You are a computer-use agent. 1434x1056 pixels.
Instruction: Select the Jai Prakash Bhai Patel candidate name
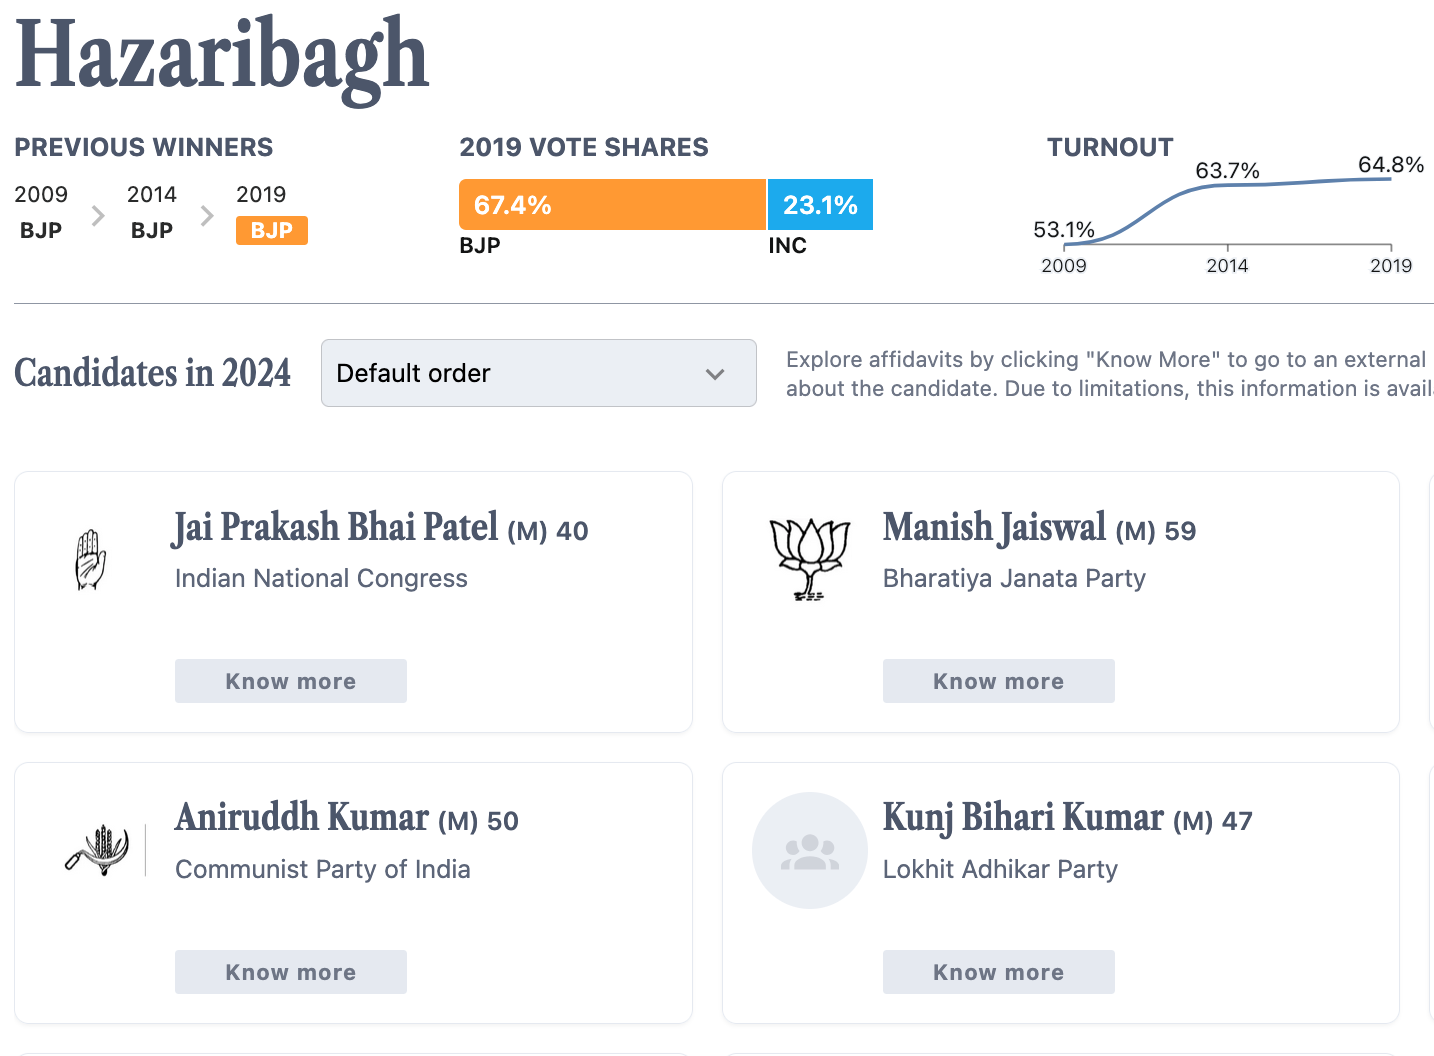point(336,528)
